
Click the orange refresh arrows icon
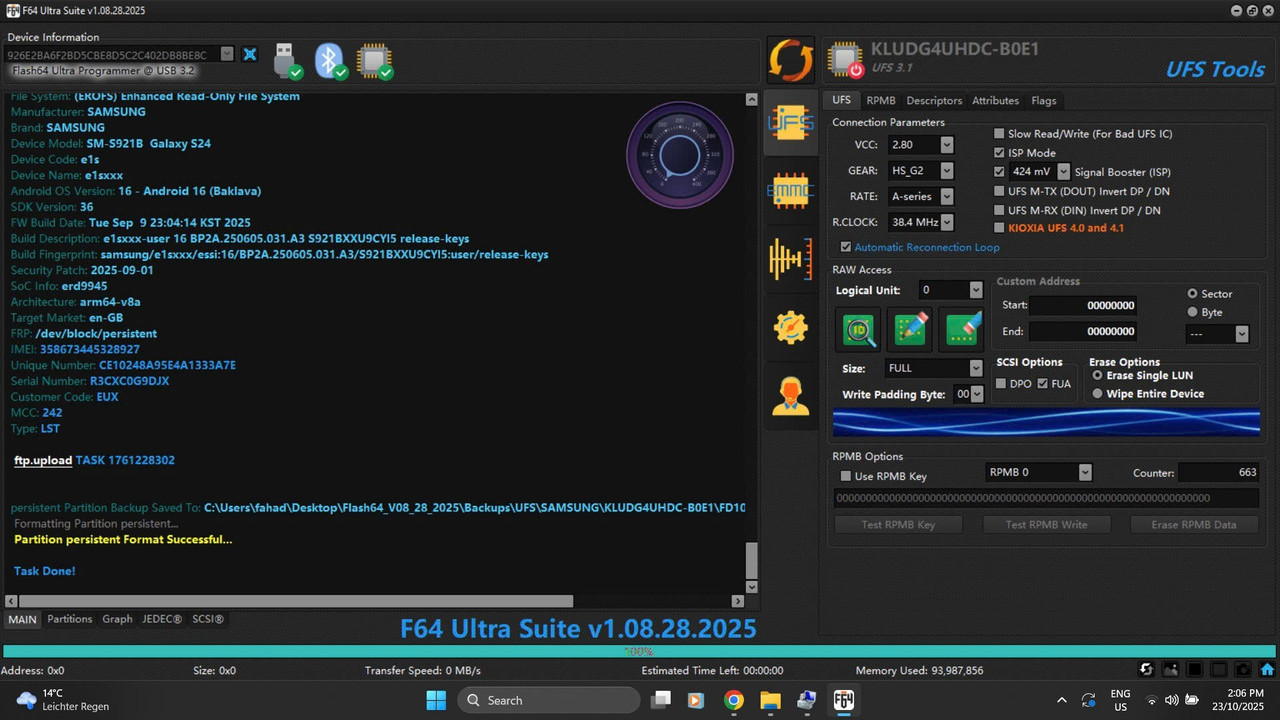click(790, 60)
